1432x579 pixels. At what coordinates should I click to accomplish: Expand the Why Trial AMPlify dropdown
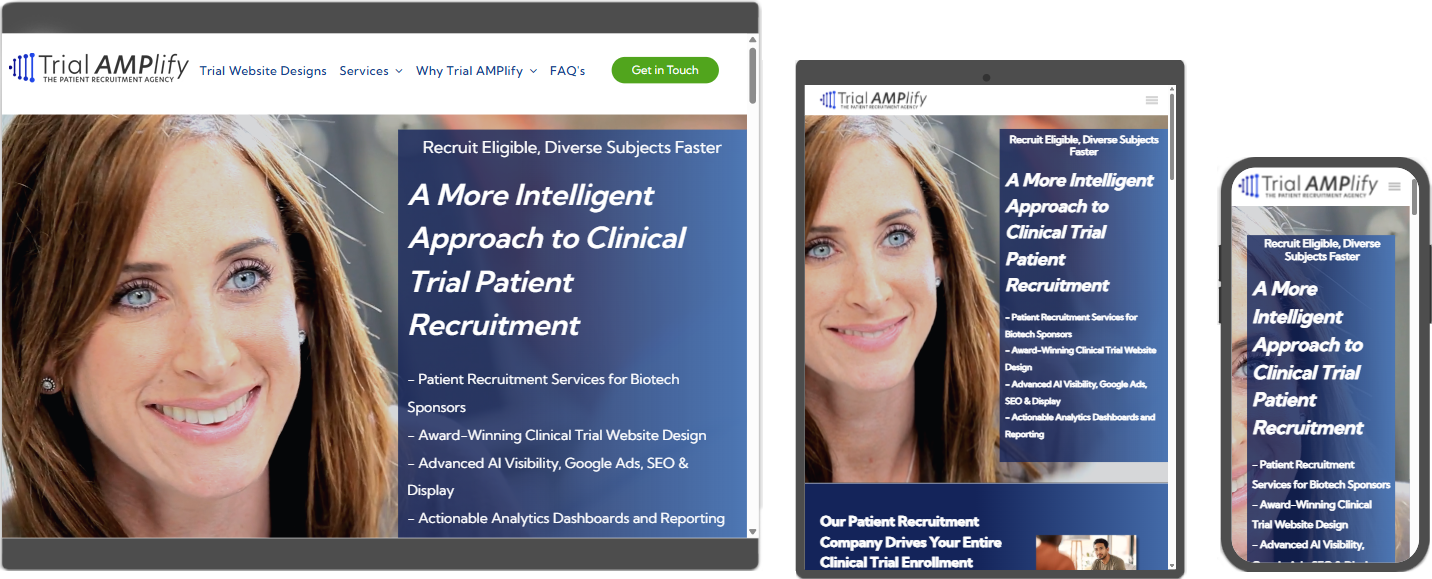477,71
